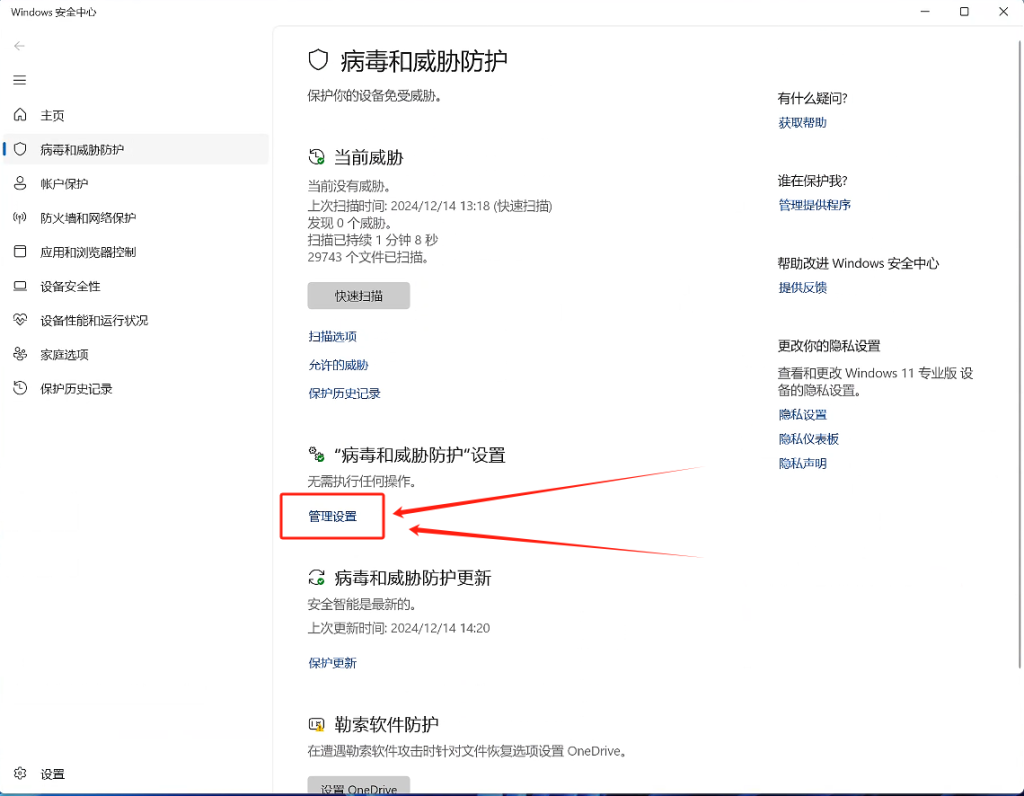The height and width of the screenshot is (796, 1024).
Task: Close the Windows 安全中心 window
Action: [x=1004, y=12]
